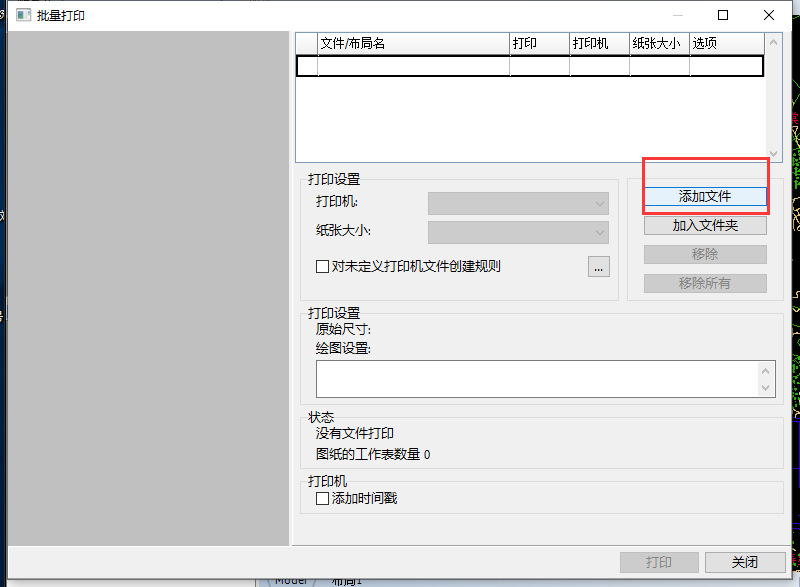800x587 pixels.
Task: Click the 移除 button
Action: coord(705,254)
